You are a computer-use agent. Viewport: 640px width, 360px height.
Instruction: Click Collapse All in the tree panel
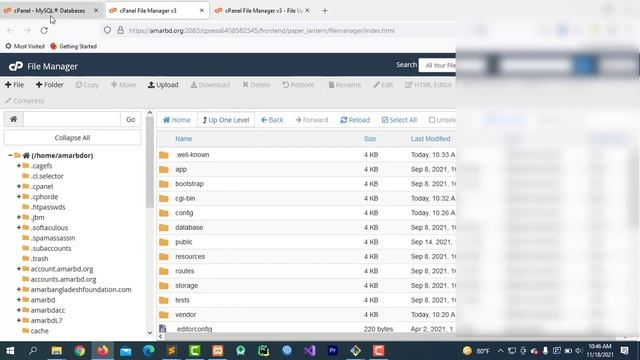[72, 138]
